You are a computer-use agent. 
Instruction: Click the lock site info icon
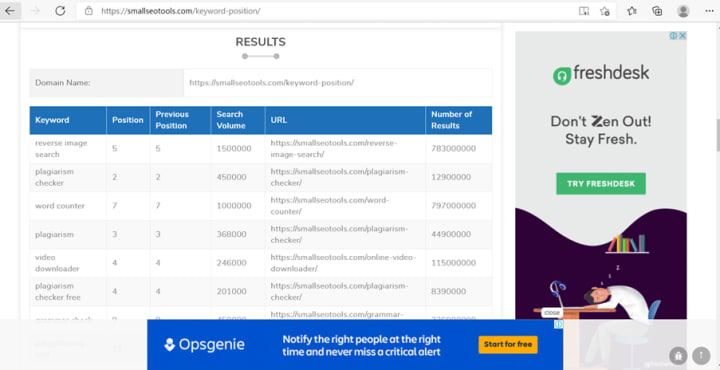pyautogui.click(x=89, y=11)
